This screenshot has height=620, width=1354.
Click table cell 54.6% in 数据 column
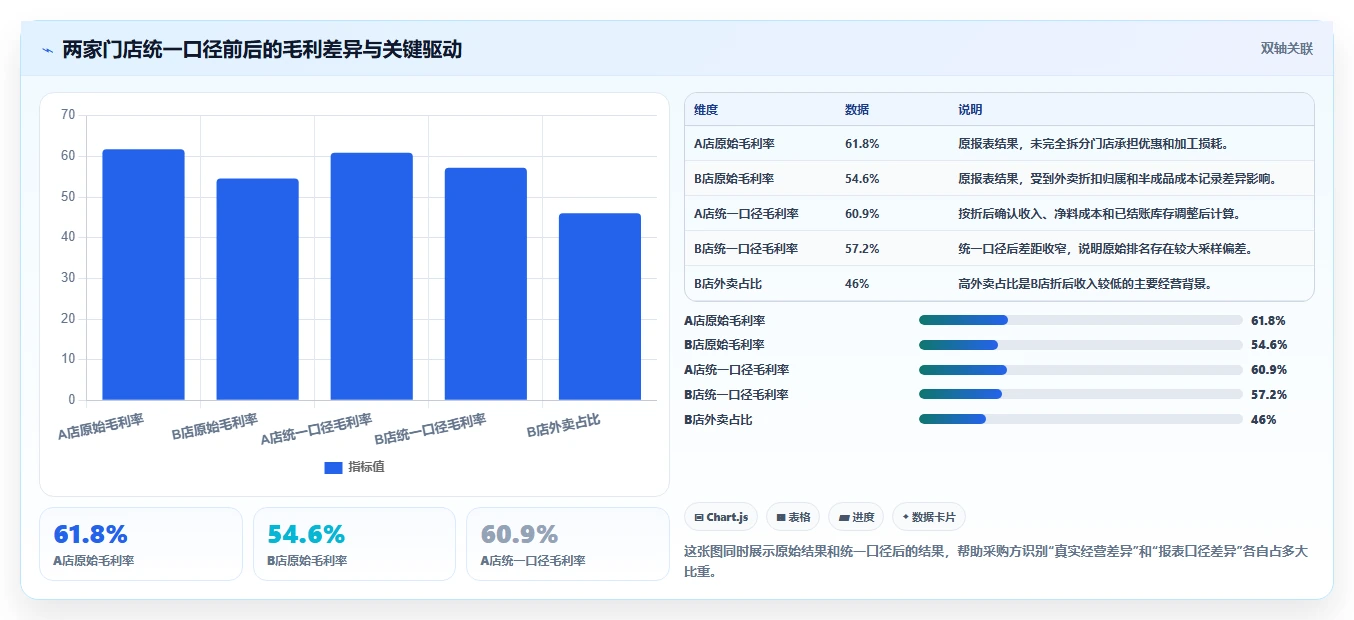[x=862, y=179]
